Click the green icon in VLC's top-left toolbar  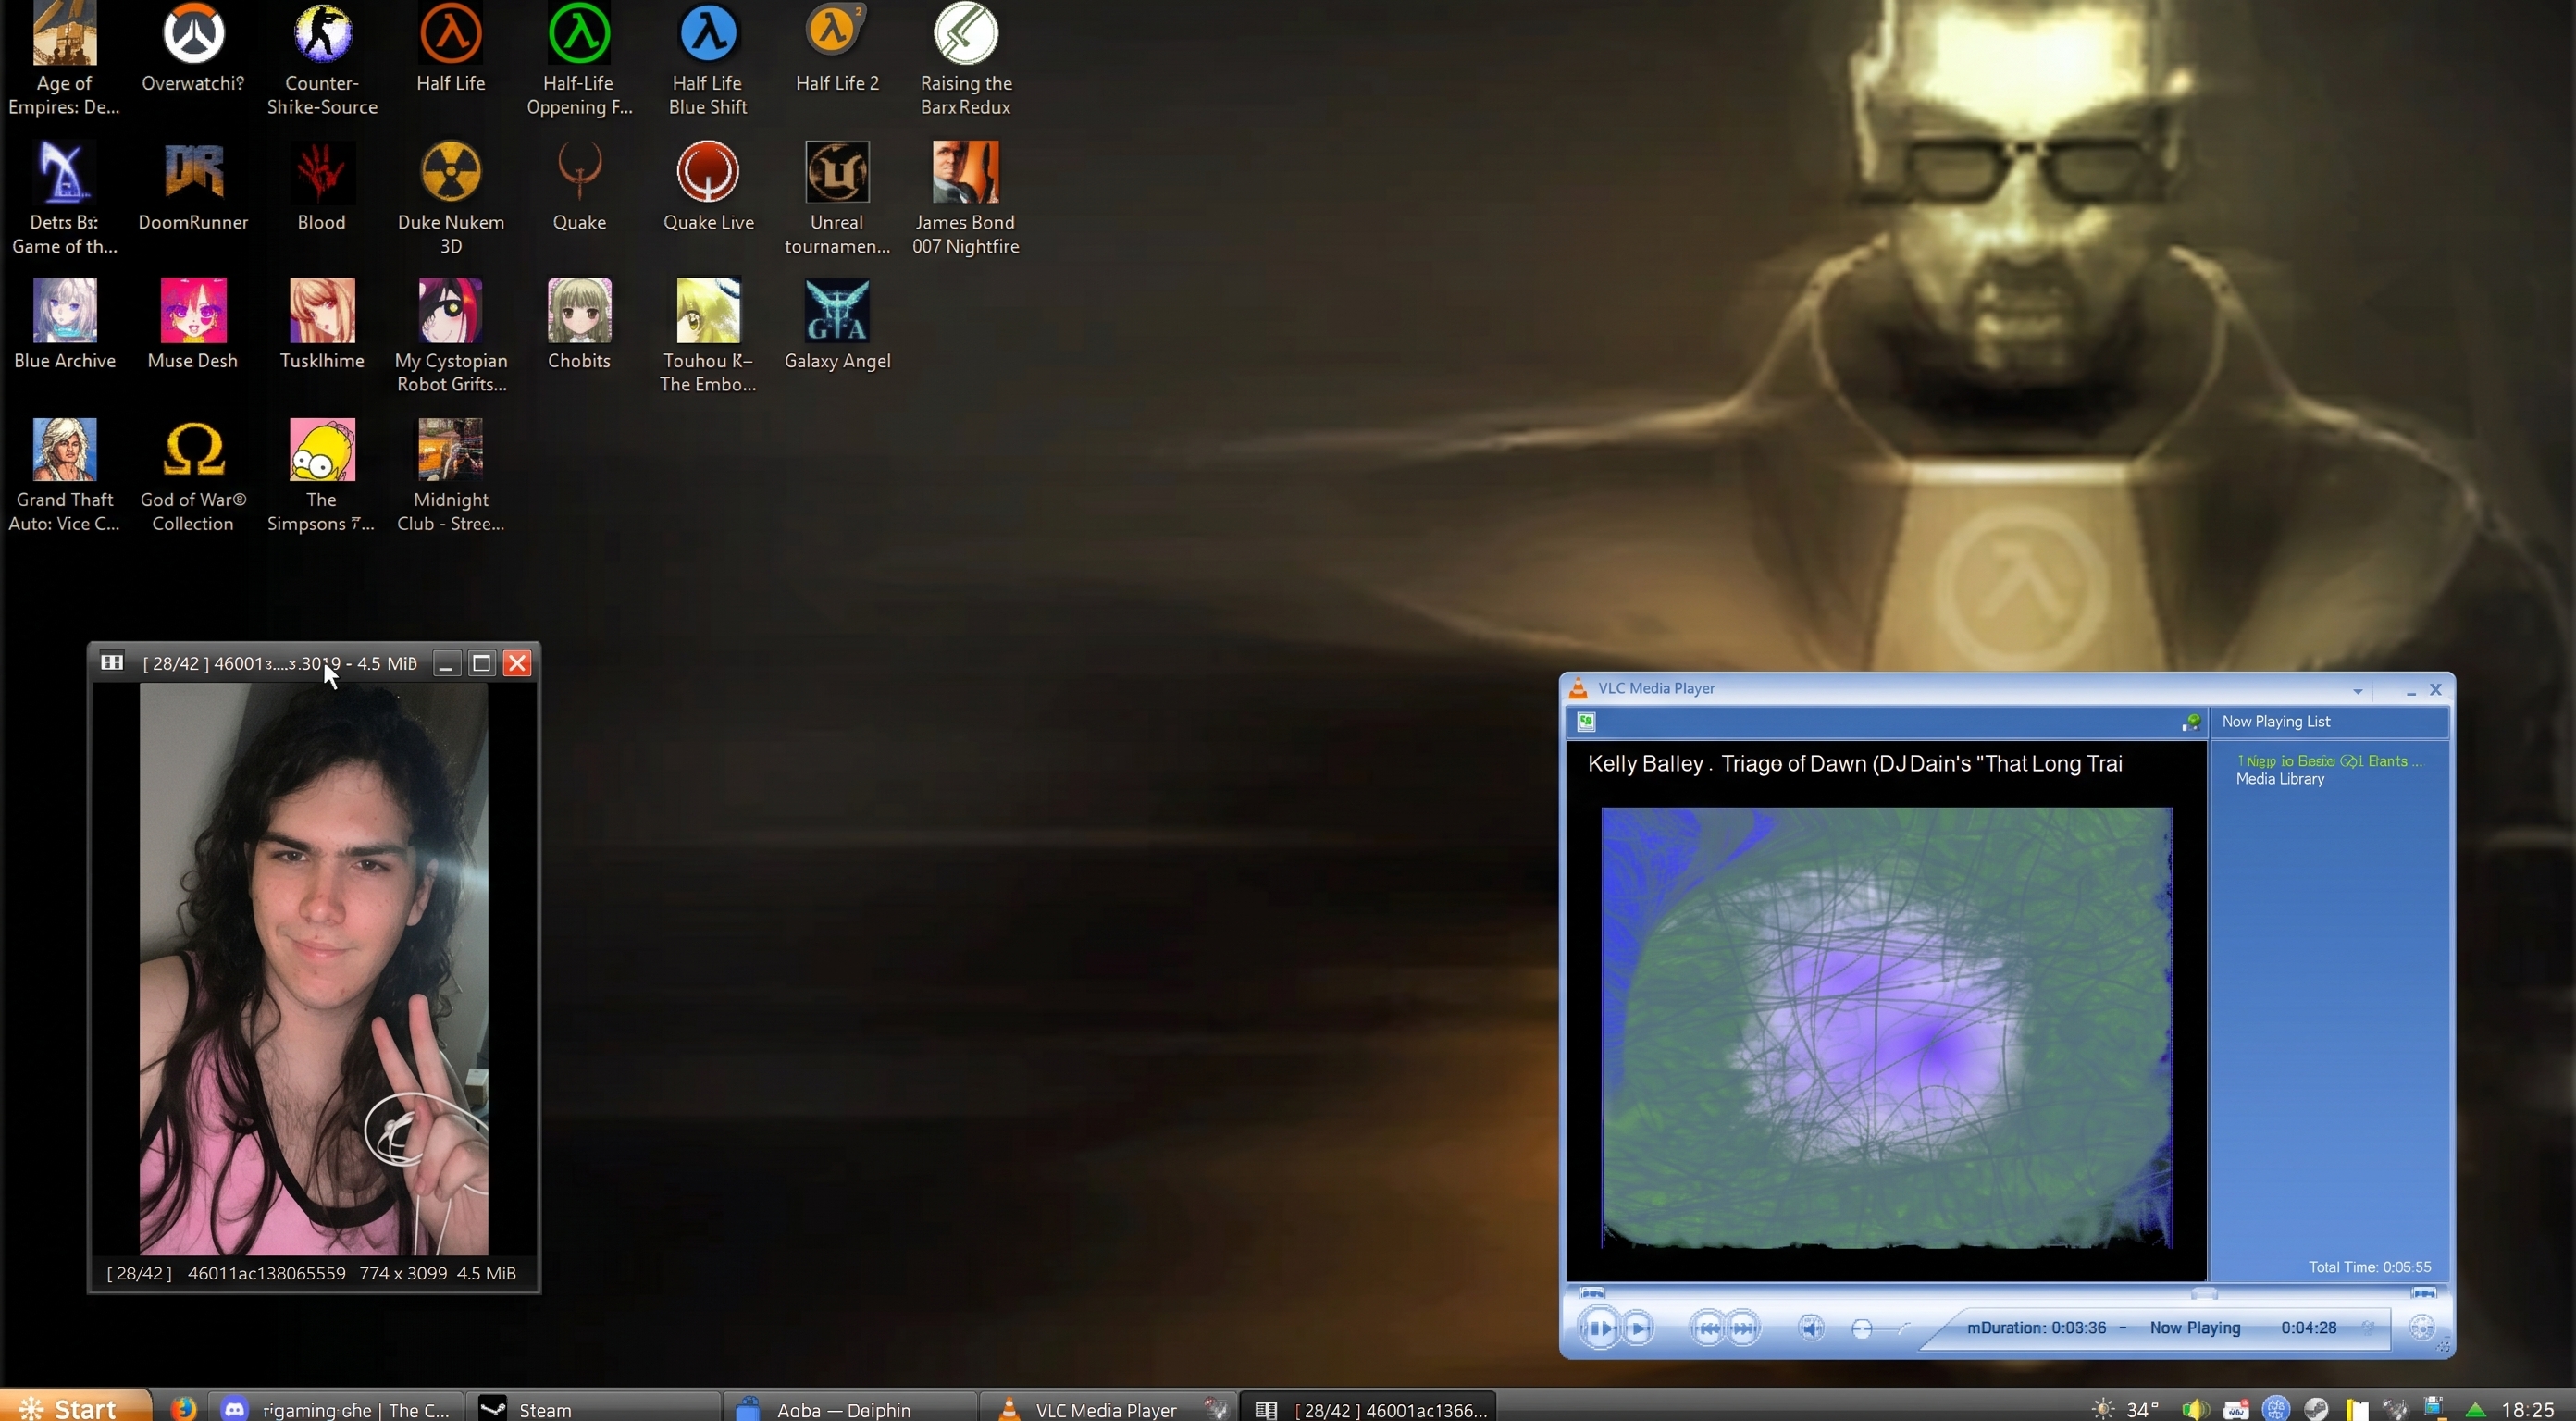point(1586,721)
